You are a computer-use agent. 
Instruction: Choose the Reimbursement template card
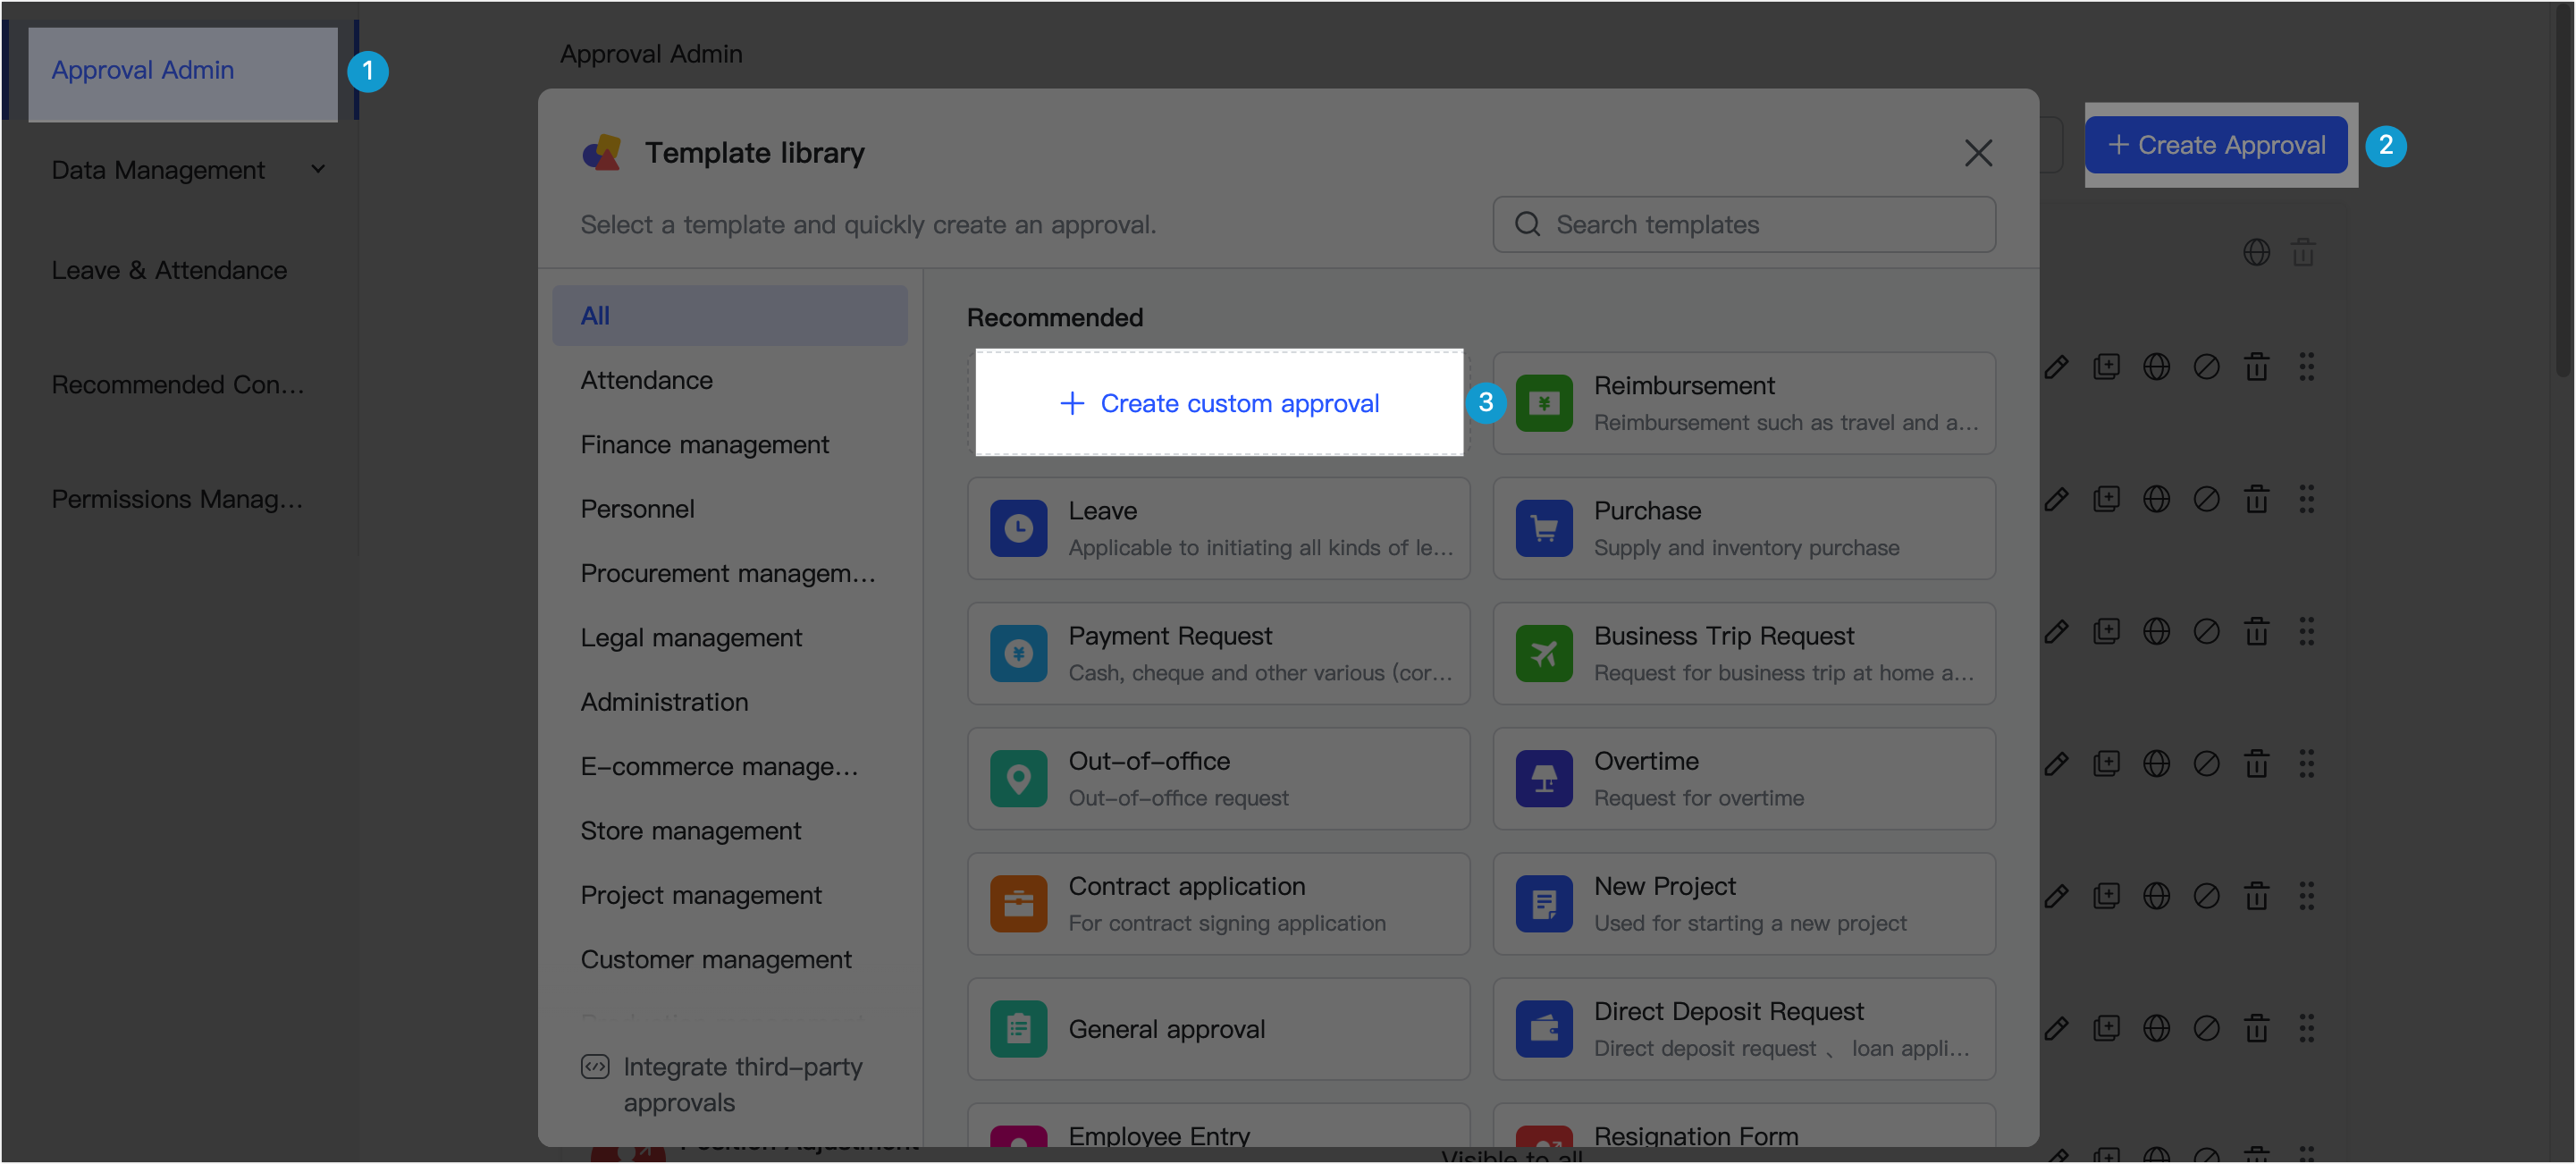(x=1743, y=403)
